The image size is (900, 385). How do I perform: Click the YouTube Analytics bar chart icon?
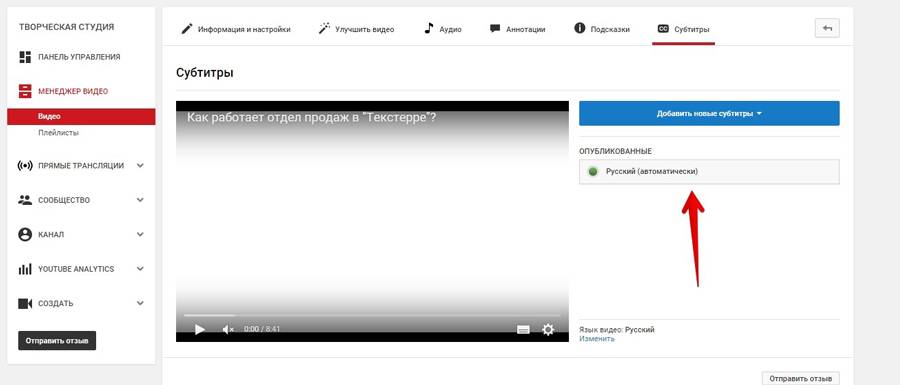pos(25,269)
